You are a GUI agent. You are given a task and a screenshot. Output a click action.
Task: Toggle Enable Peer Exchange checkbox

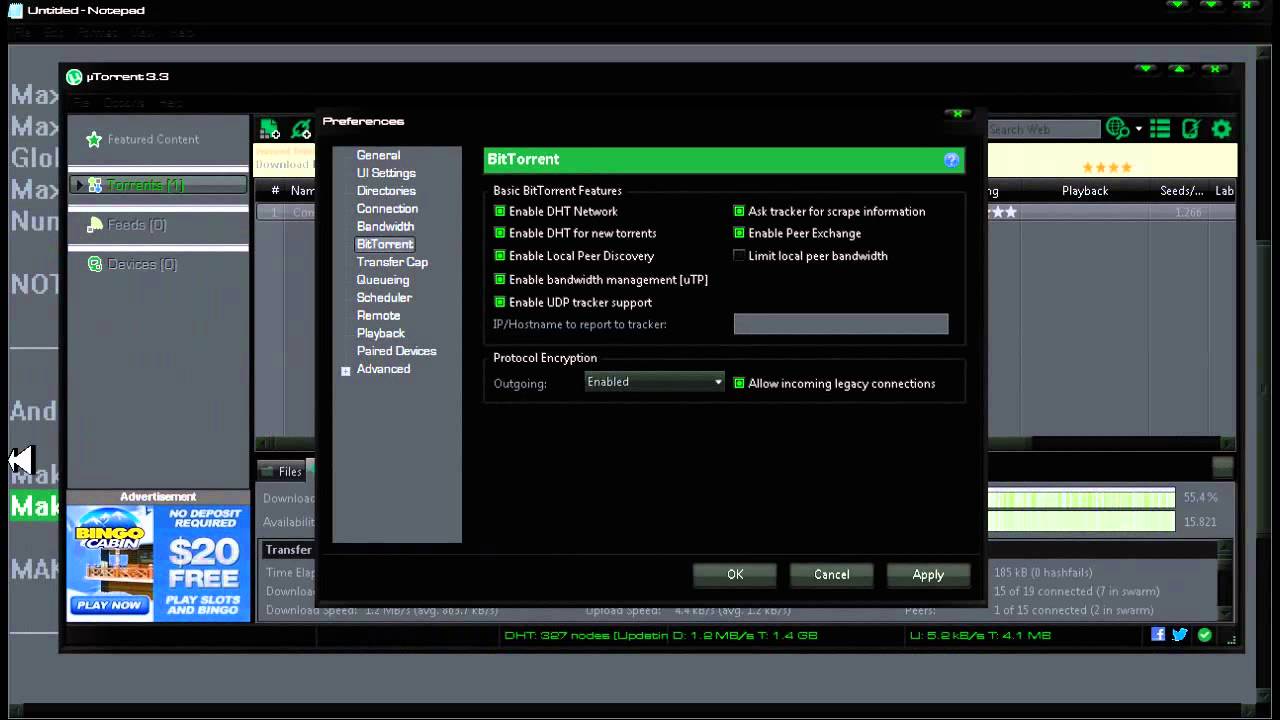coord(739,234)
